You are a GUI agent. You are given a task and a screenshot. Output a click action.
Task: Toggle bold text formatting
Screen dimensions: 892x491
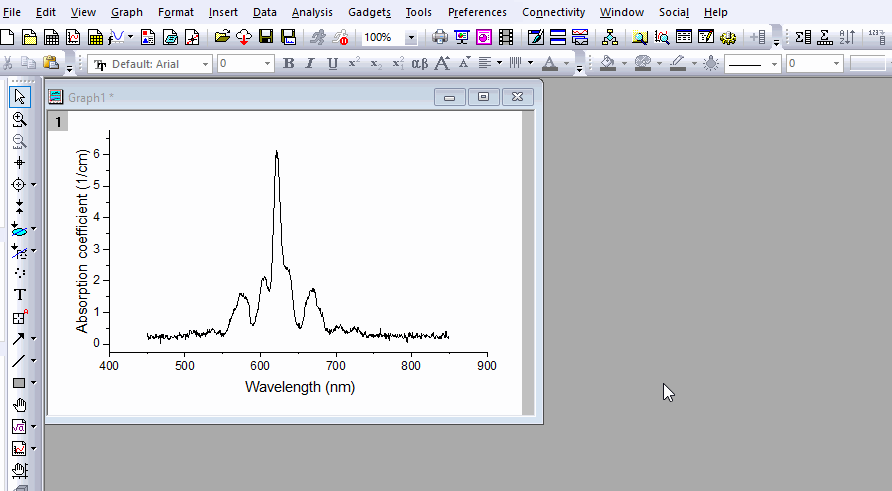[289, 63]
